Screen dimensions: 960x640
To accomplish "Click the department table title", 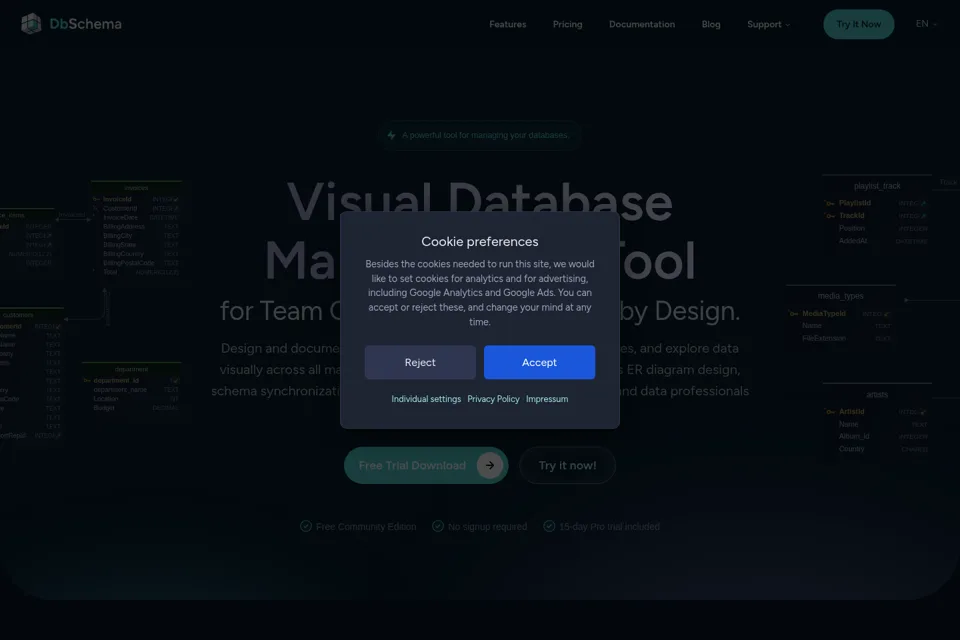I will (x=131, y=369).
